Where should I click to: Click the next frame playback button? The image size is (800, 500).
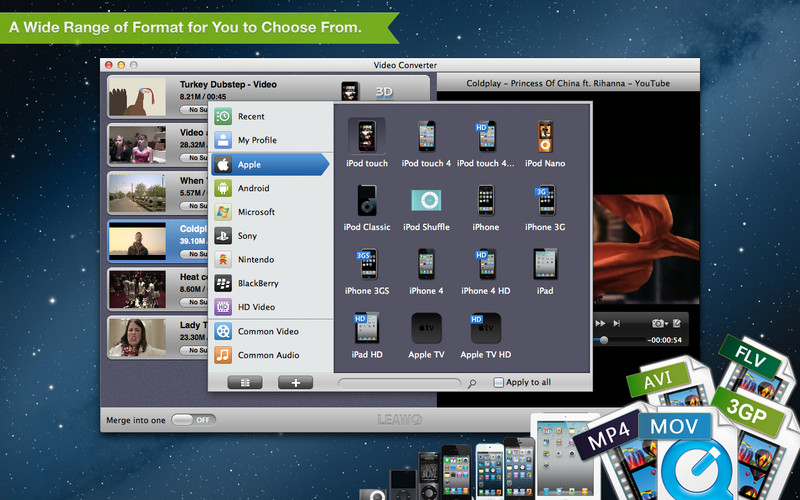coord(617,323)
